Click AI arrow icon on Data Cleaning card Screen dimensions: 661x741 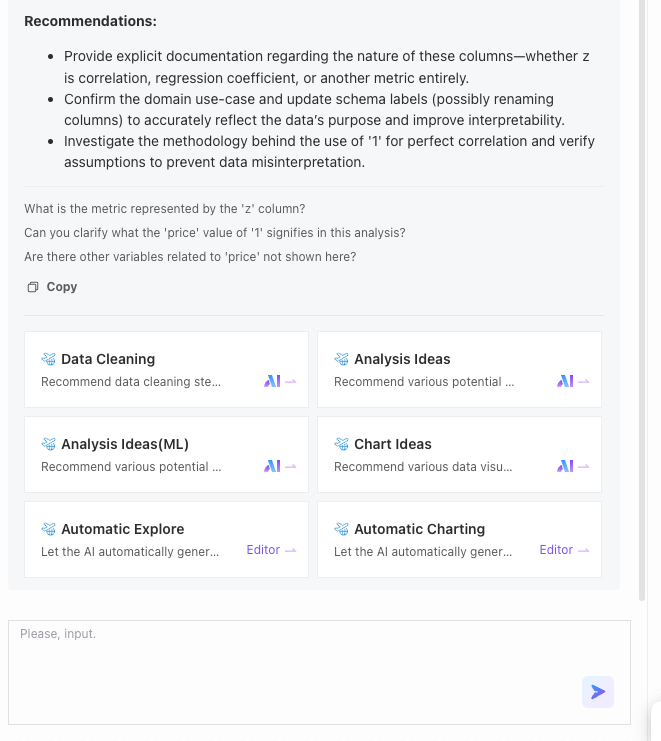279,381
